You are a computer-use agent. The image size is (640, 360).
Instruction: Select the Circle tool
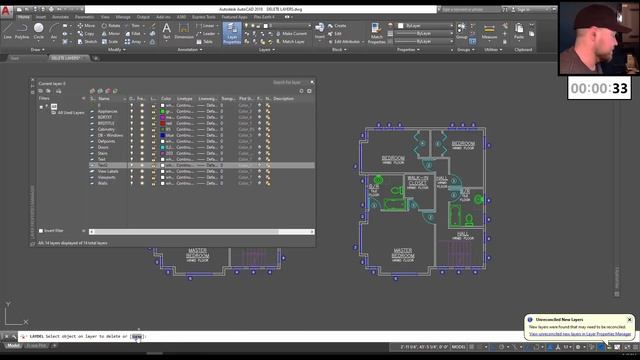tap(38, 31)
